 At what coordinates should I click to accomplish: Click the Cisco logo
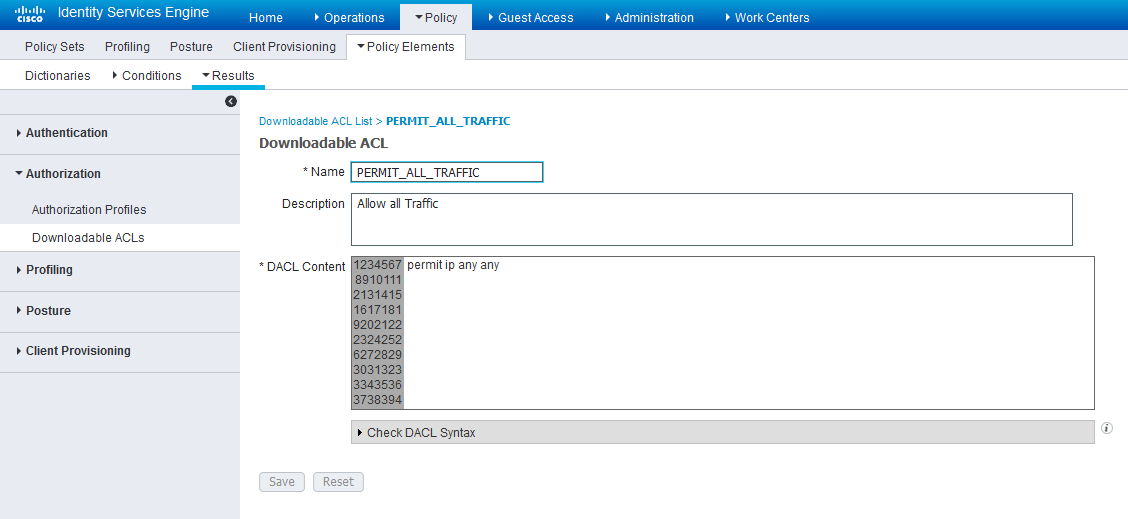point(29,14)
